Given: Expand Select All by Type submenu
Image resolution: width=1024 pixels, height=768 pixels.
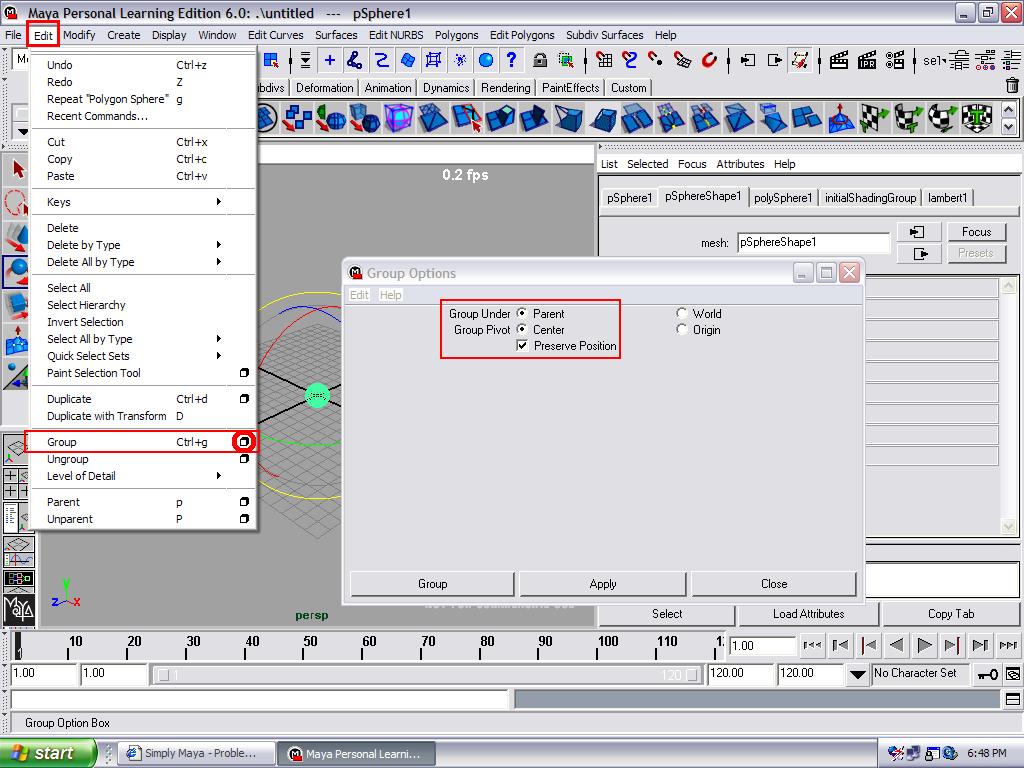Looking at the screenshot, I should point(219,339).
